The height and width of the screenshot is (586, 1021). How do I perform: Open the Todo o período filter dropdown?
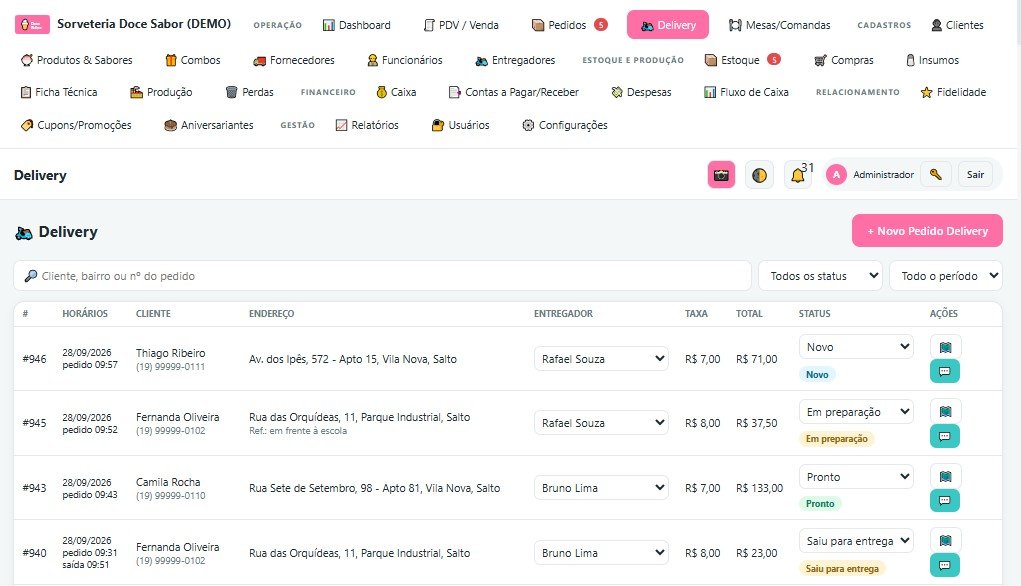(946, 276)
